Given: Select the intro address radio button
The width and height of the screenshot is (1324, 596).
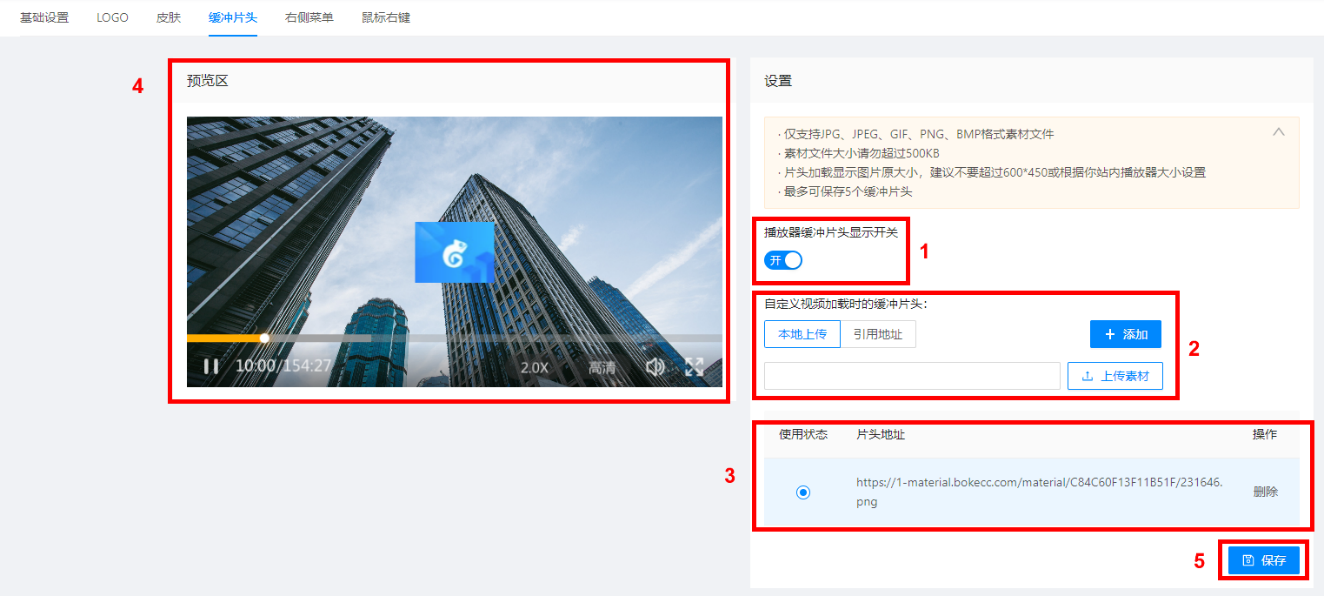Looking at the screenshot, I should pos(803,492).
